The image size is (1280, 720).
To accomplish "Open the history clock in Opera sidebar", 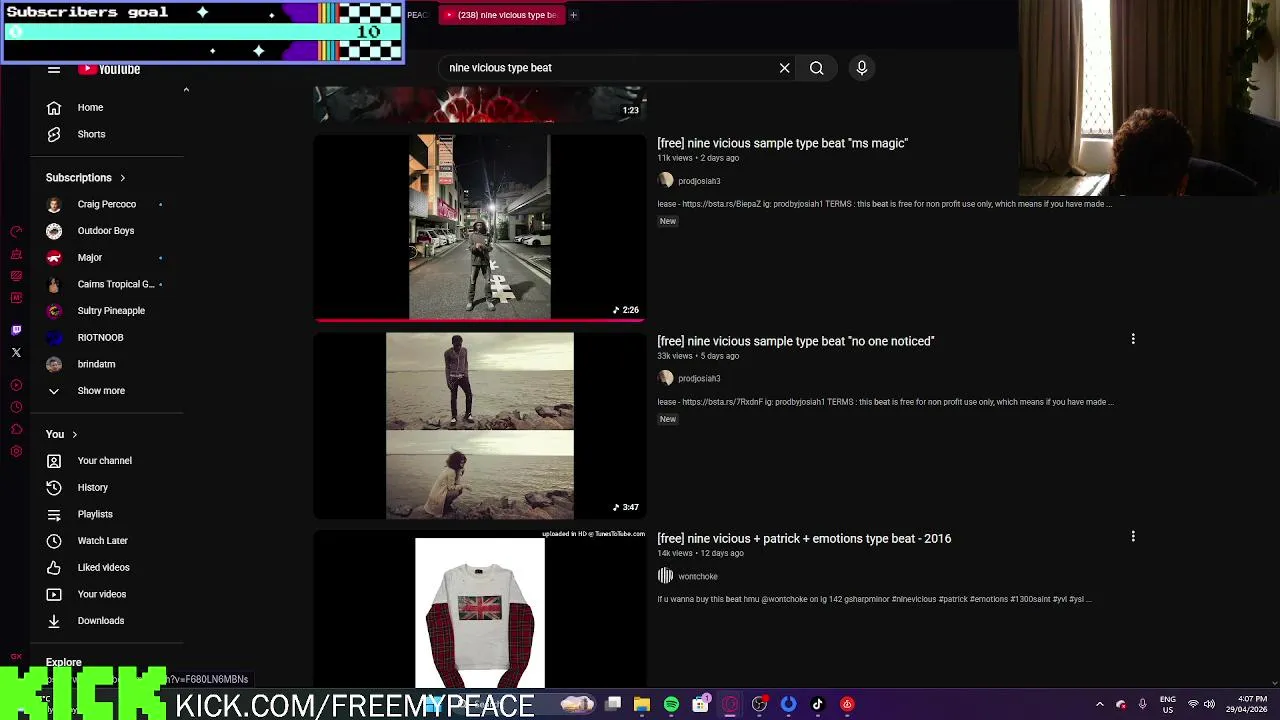I will click(x=16, y=407).
